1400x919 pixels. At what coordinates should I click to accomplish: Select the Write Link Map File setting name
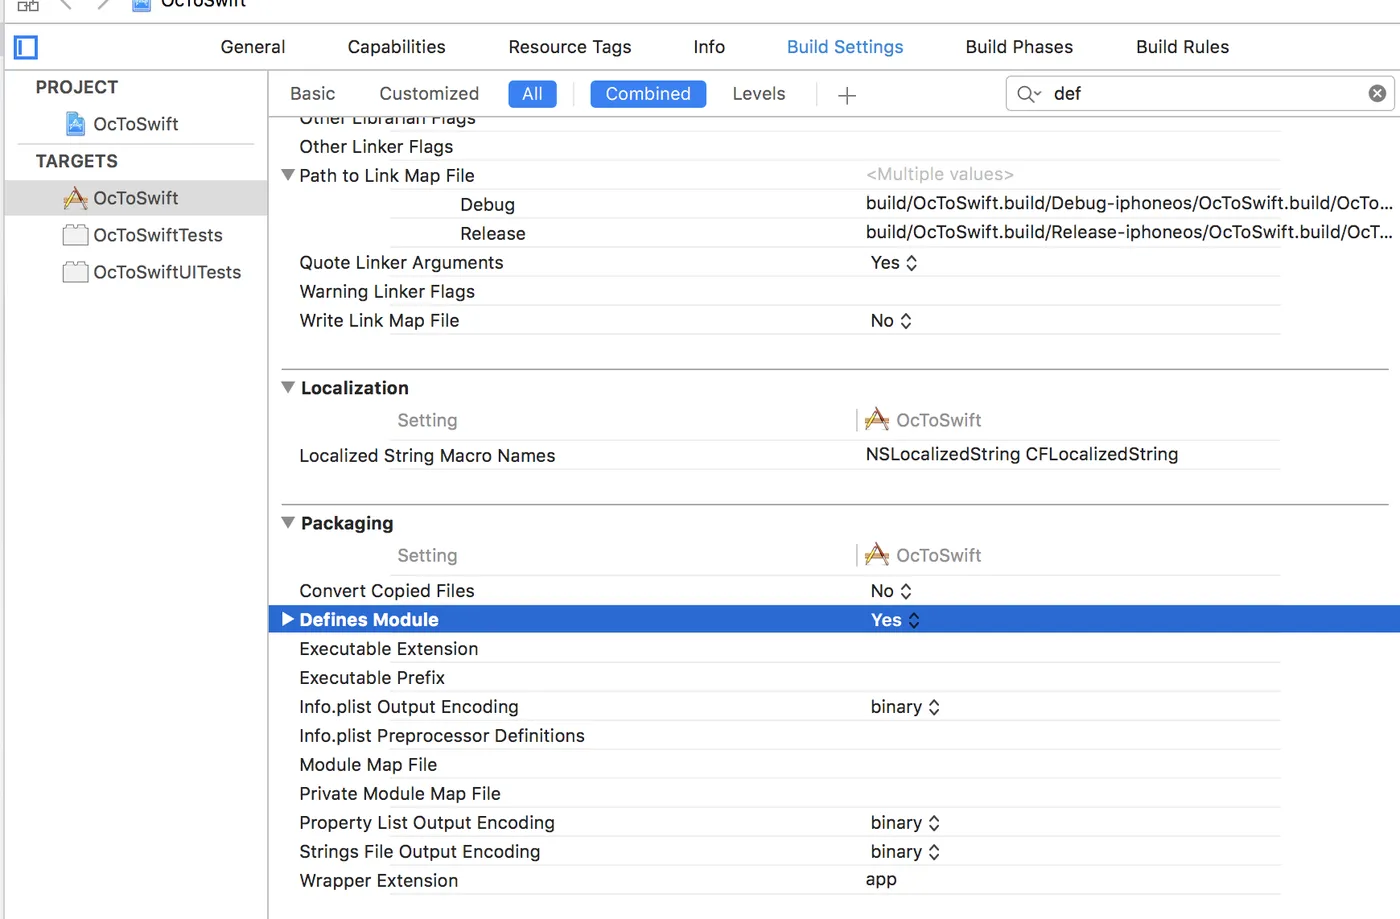point(379,321)
